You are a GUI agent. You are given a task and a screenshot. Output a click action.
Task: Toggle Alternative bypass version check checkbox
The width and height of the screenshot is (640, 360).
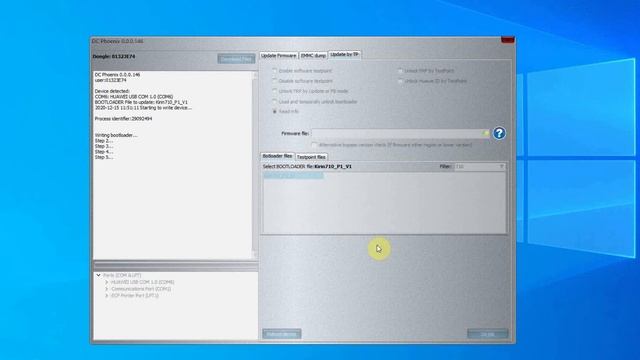point(314,145)
